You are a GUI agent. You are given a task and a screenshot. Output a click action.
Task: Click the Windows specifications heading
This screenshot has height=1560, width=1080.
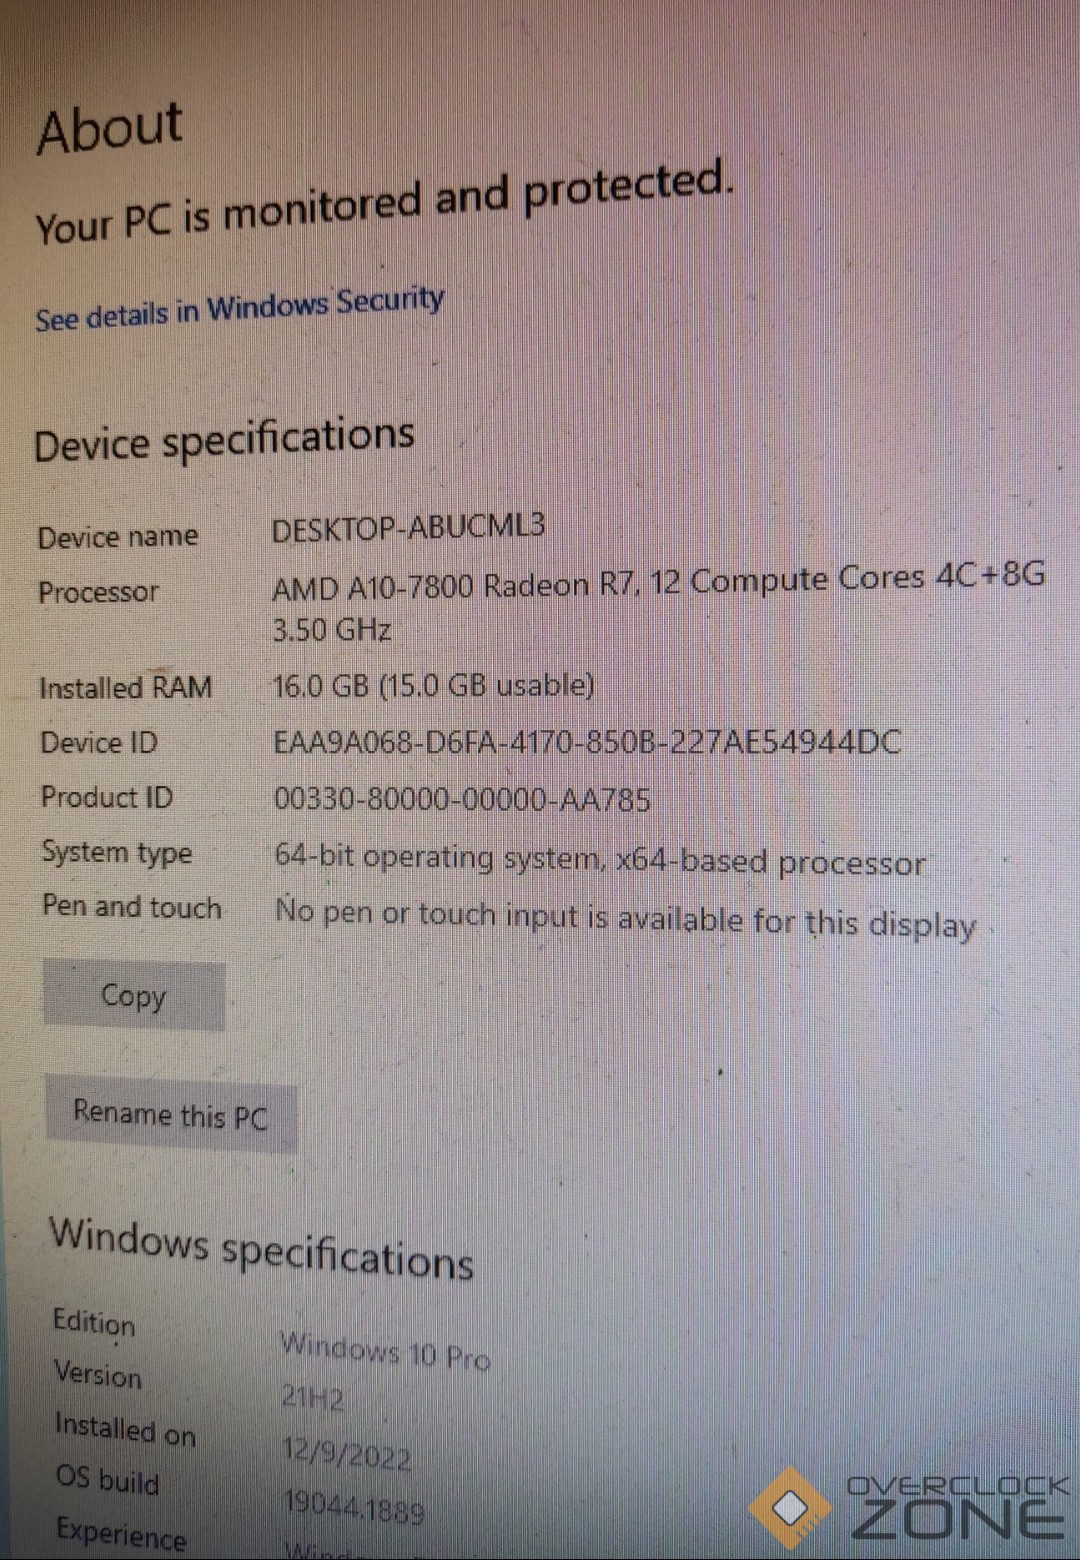[x=262, y=1249]
